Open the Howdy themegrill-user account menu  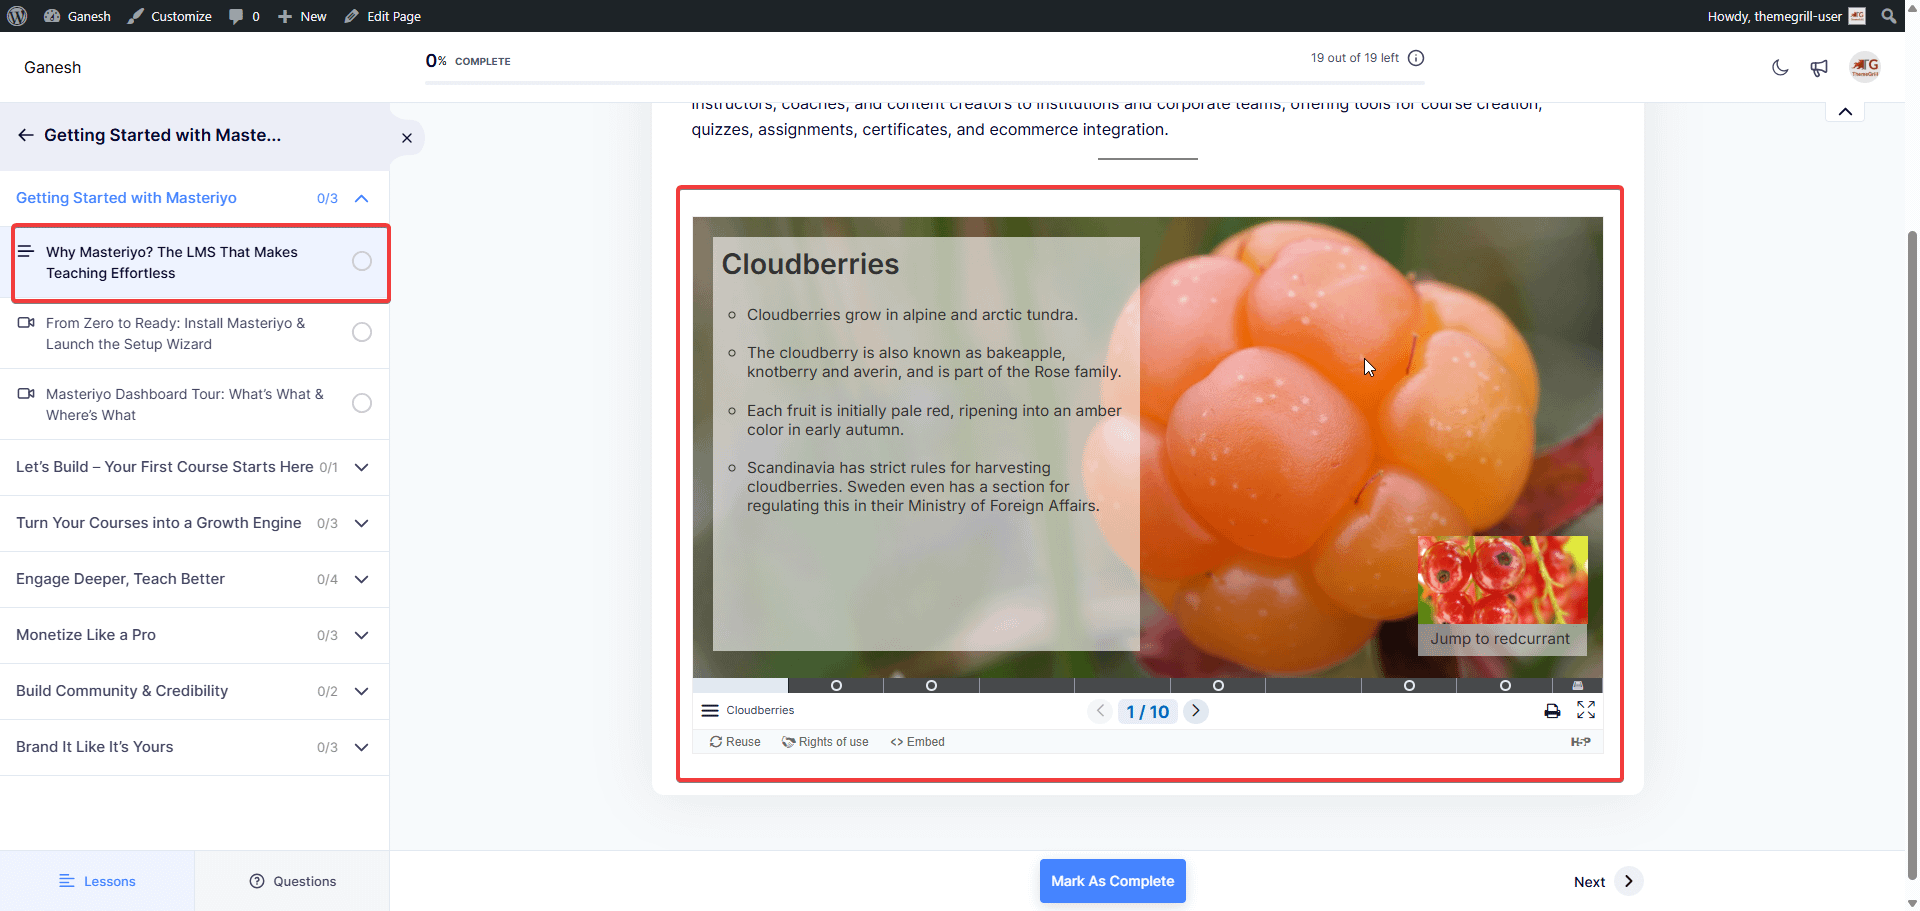1786,16
